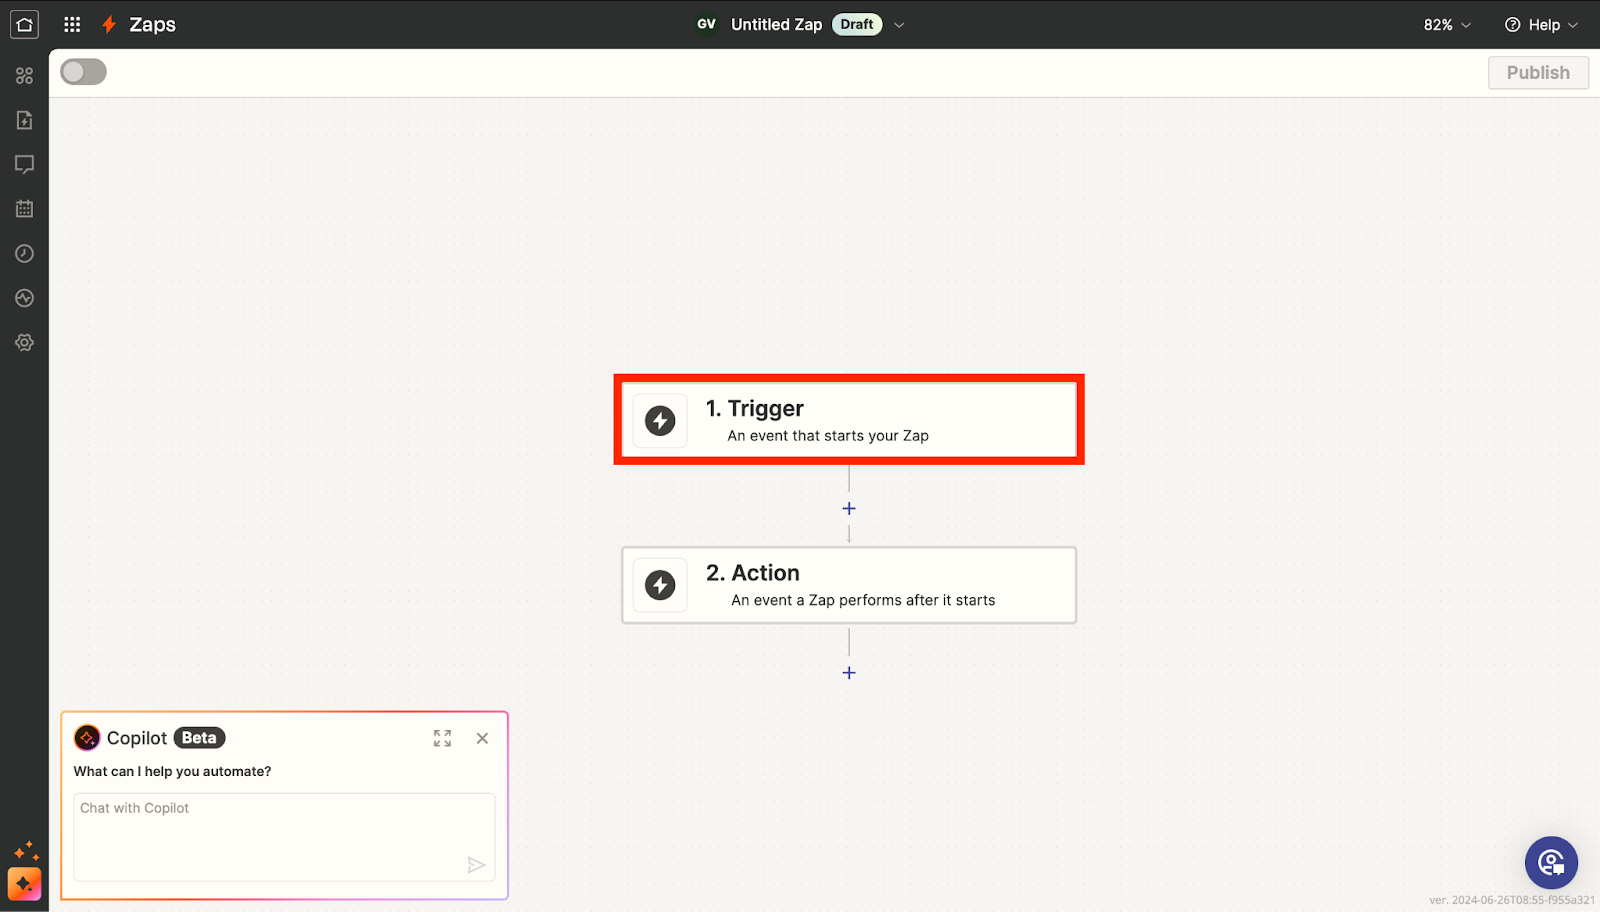Screen dimensions: 1600x912
Task: Click the home icon in top-left corner
Action: click(24, 24)
